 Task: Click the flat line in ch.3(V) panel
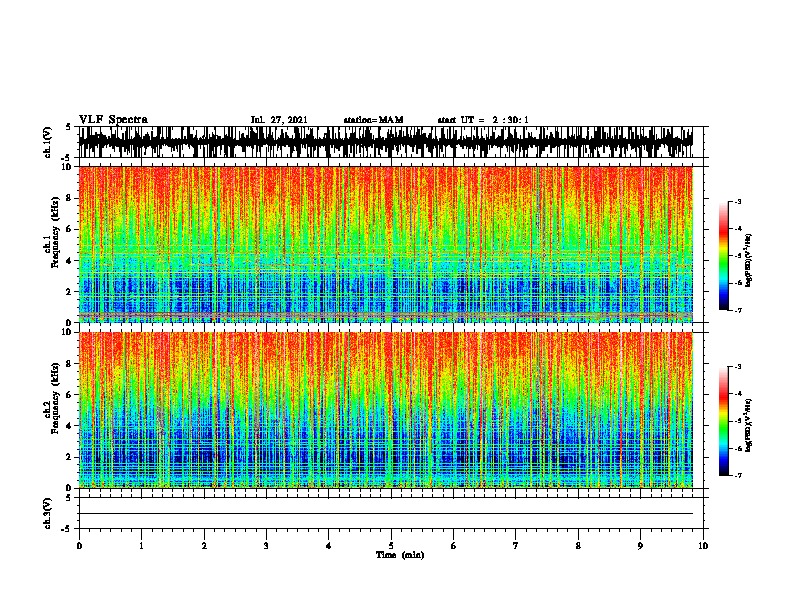pyautogui.click(x=385, y=514)
